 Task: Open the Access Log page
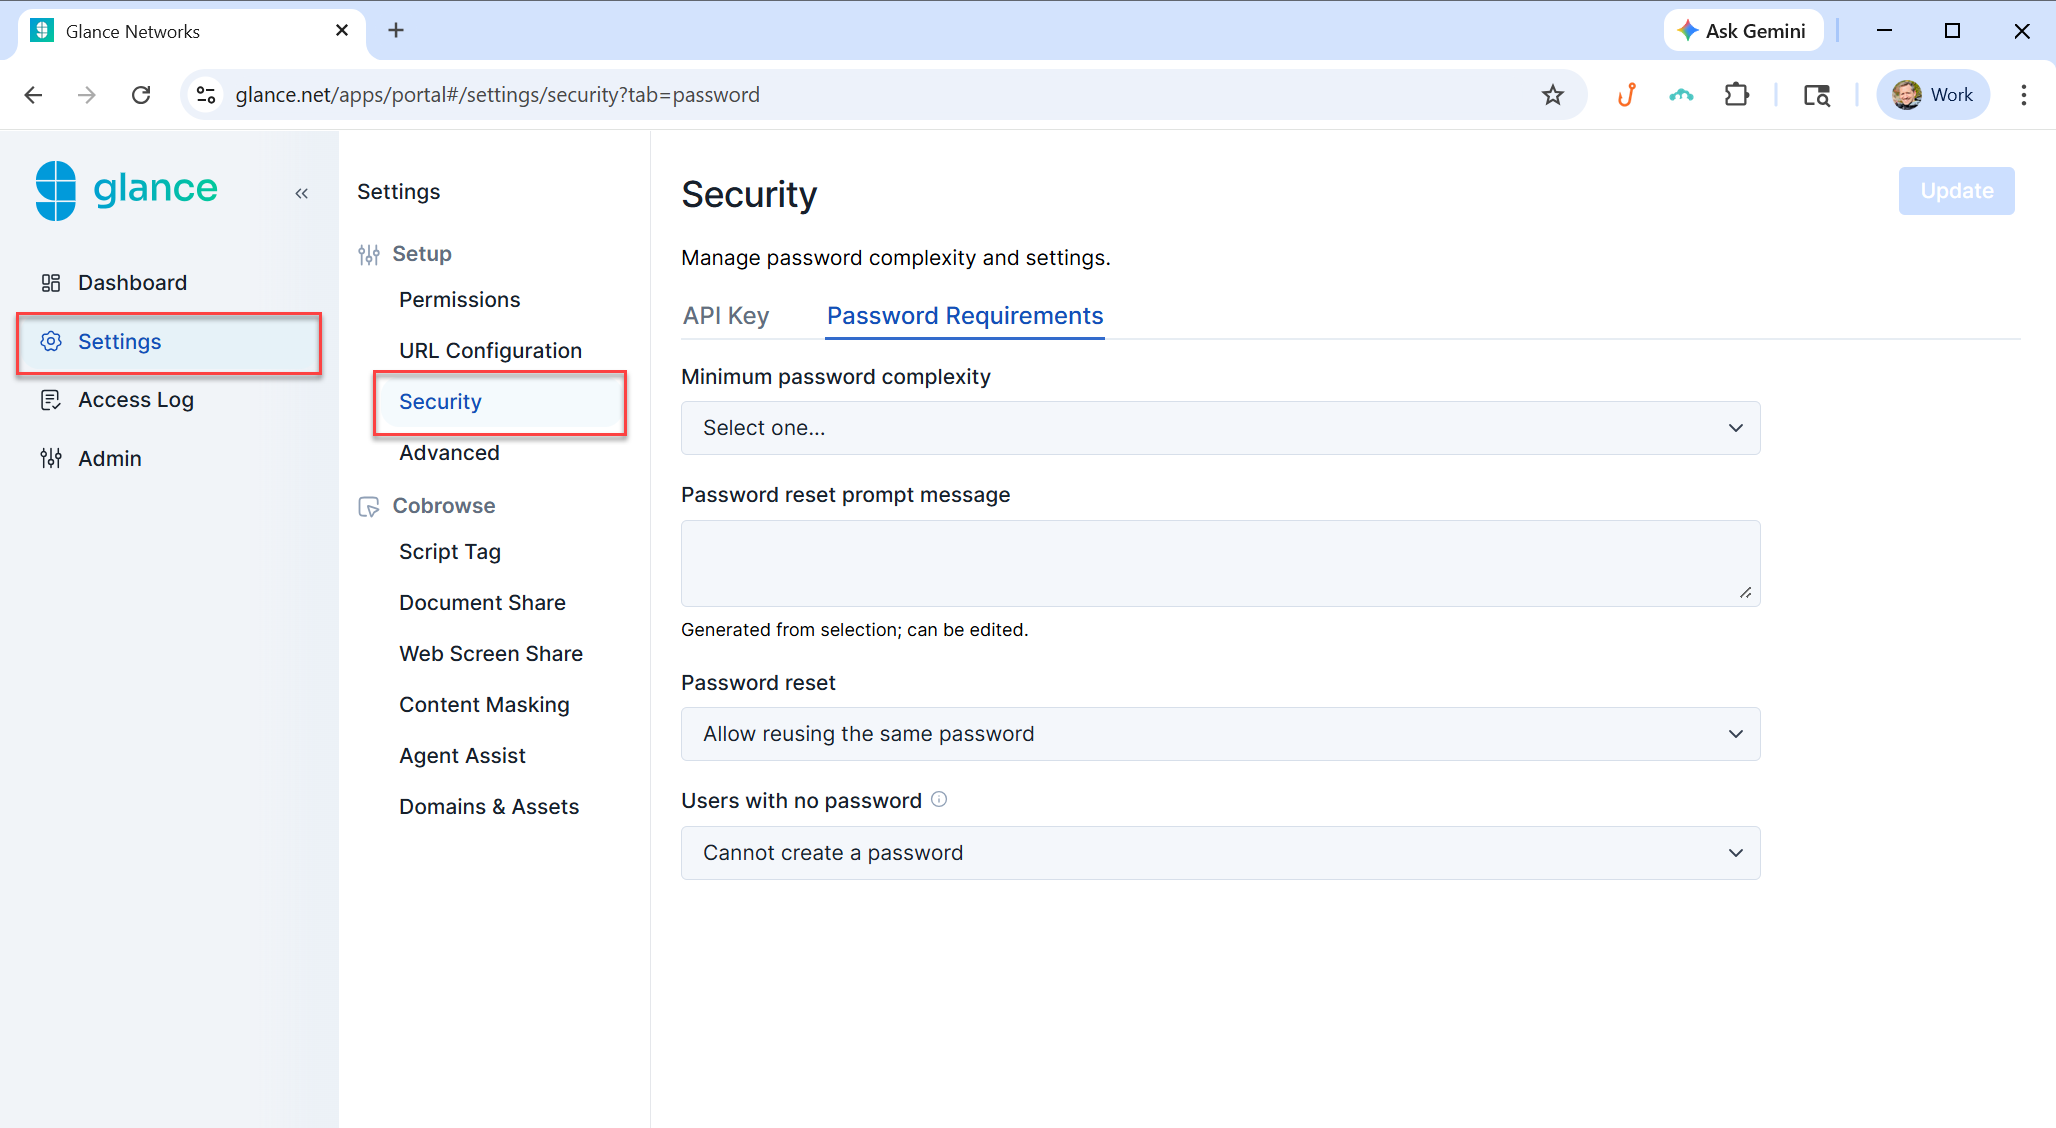[136, 400]
